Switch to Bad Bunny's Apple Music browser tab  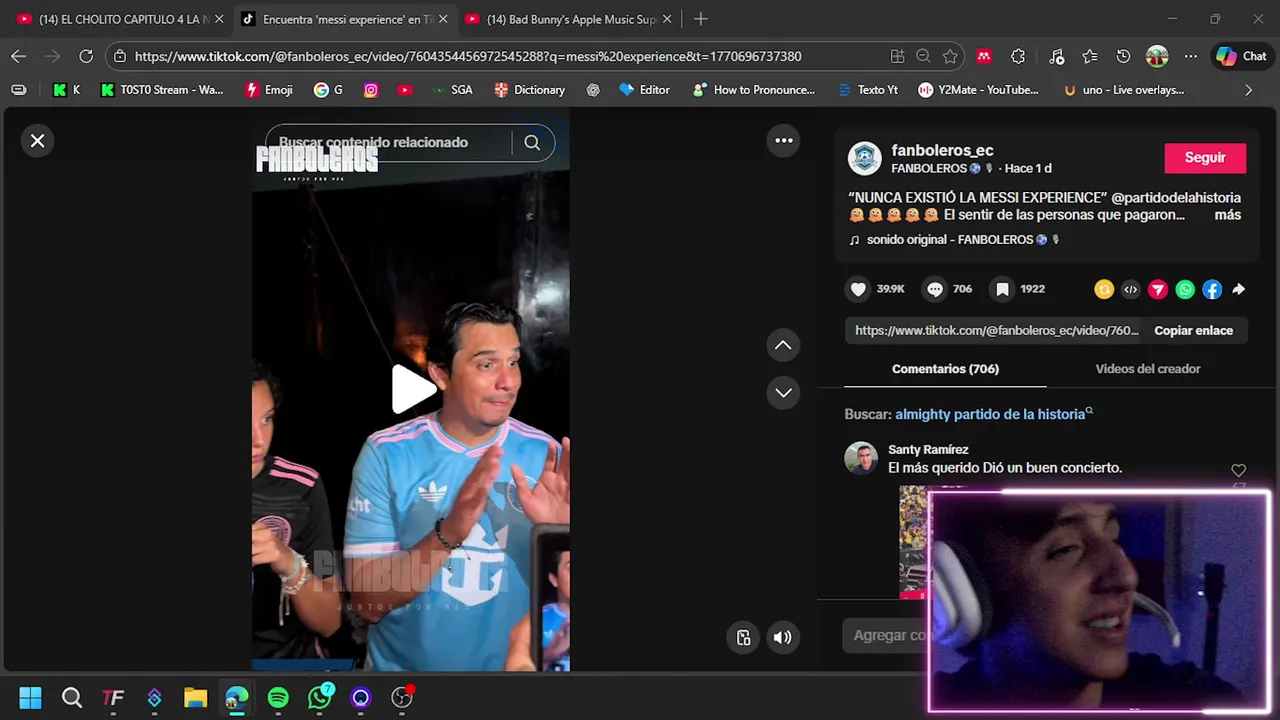(569, 19)
